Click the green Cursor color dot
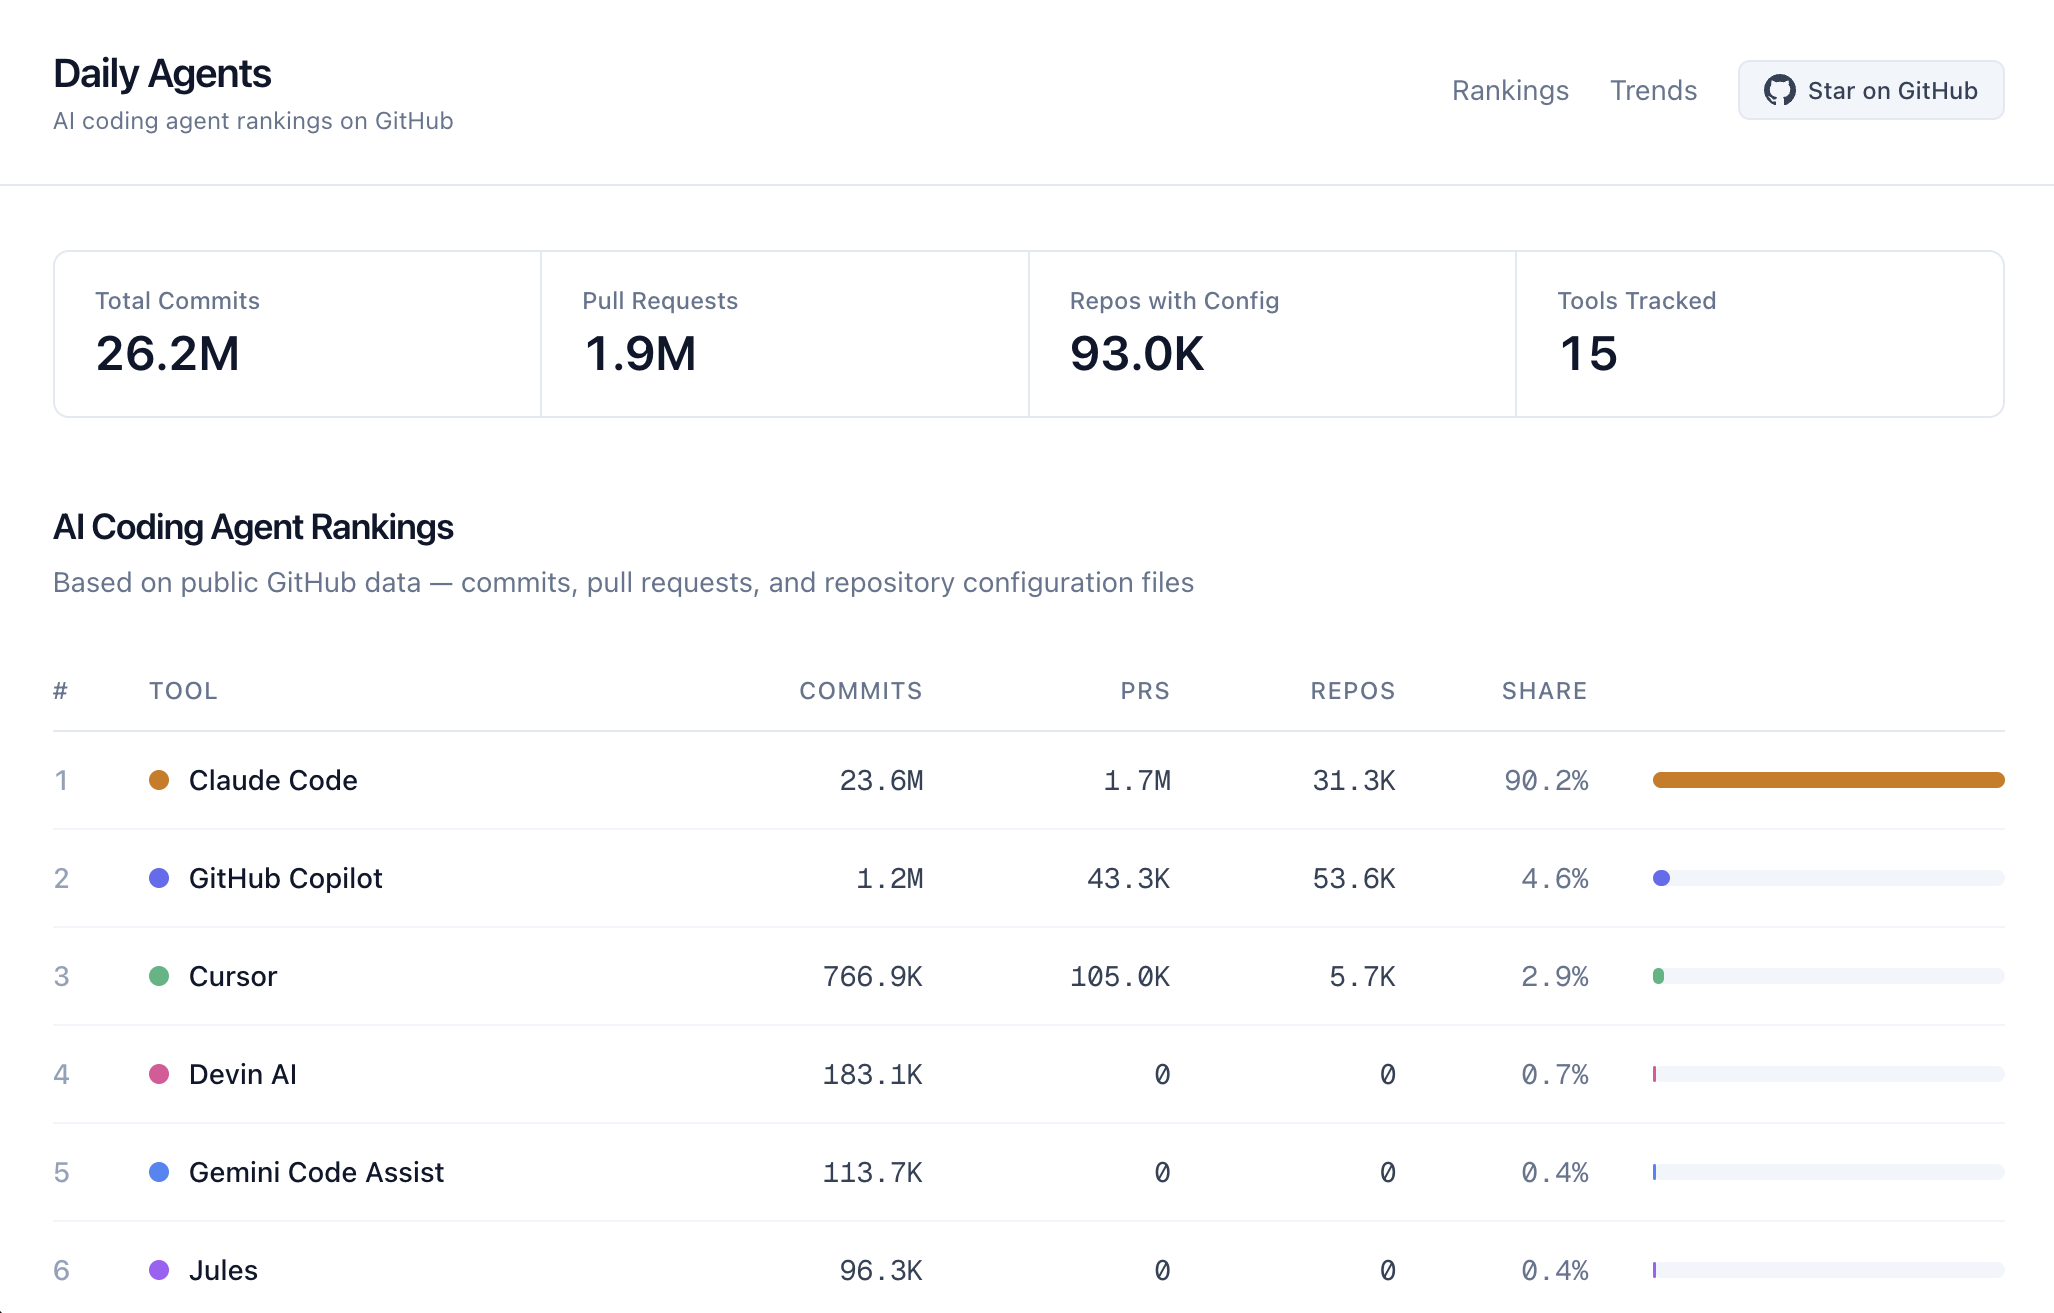Image resolution: width=2054 pixels, height=1313 pixels. [x=159, y=976]
